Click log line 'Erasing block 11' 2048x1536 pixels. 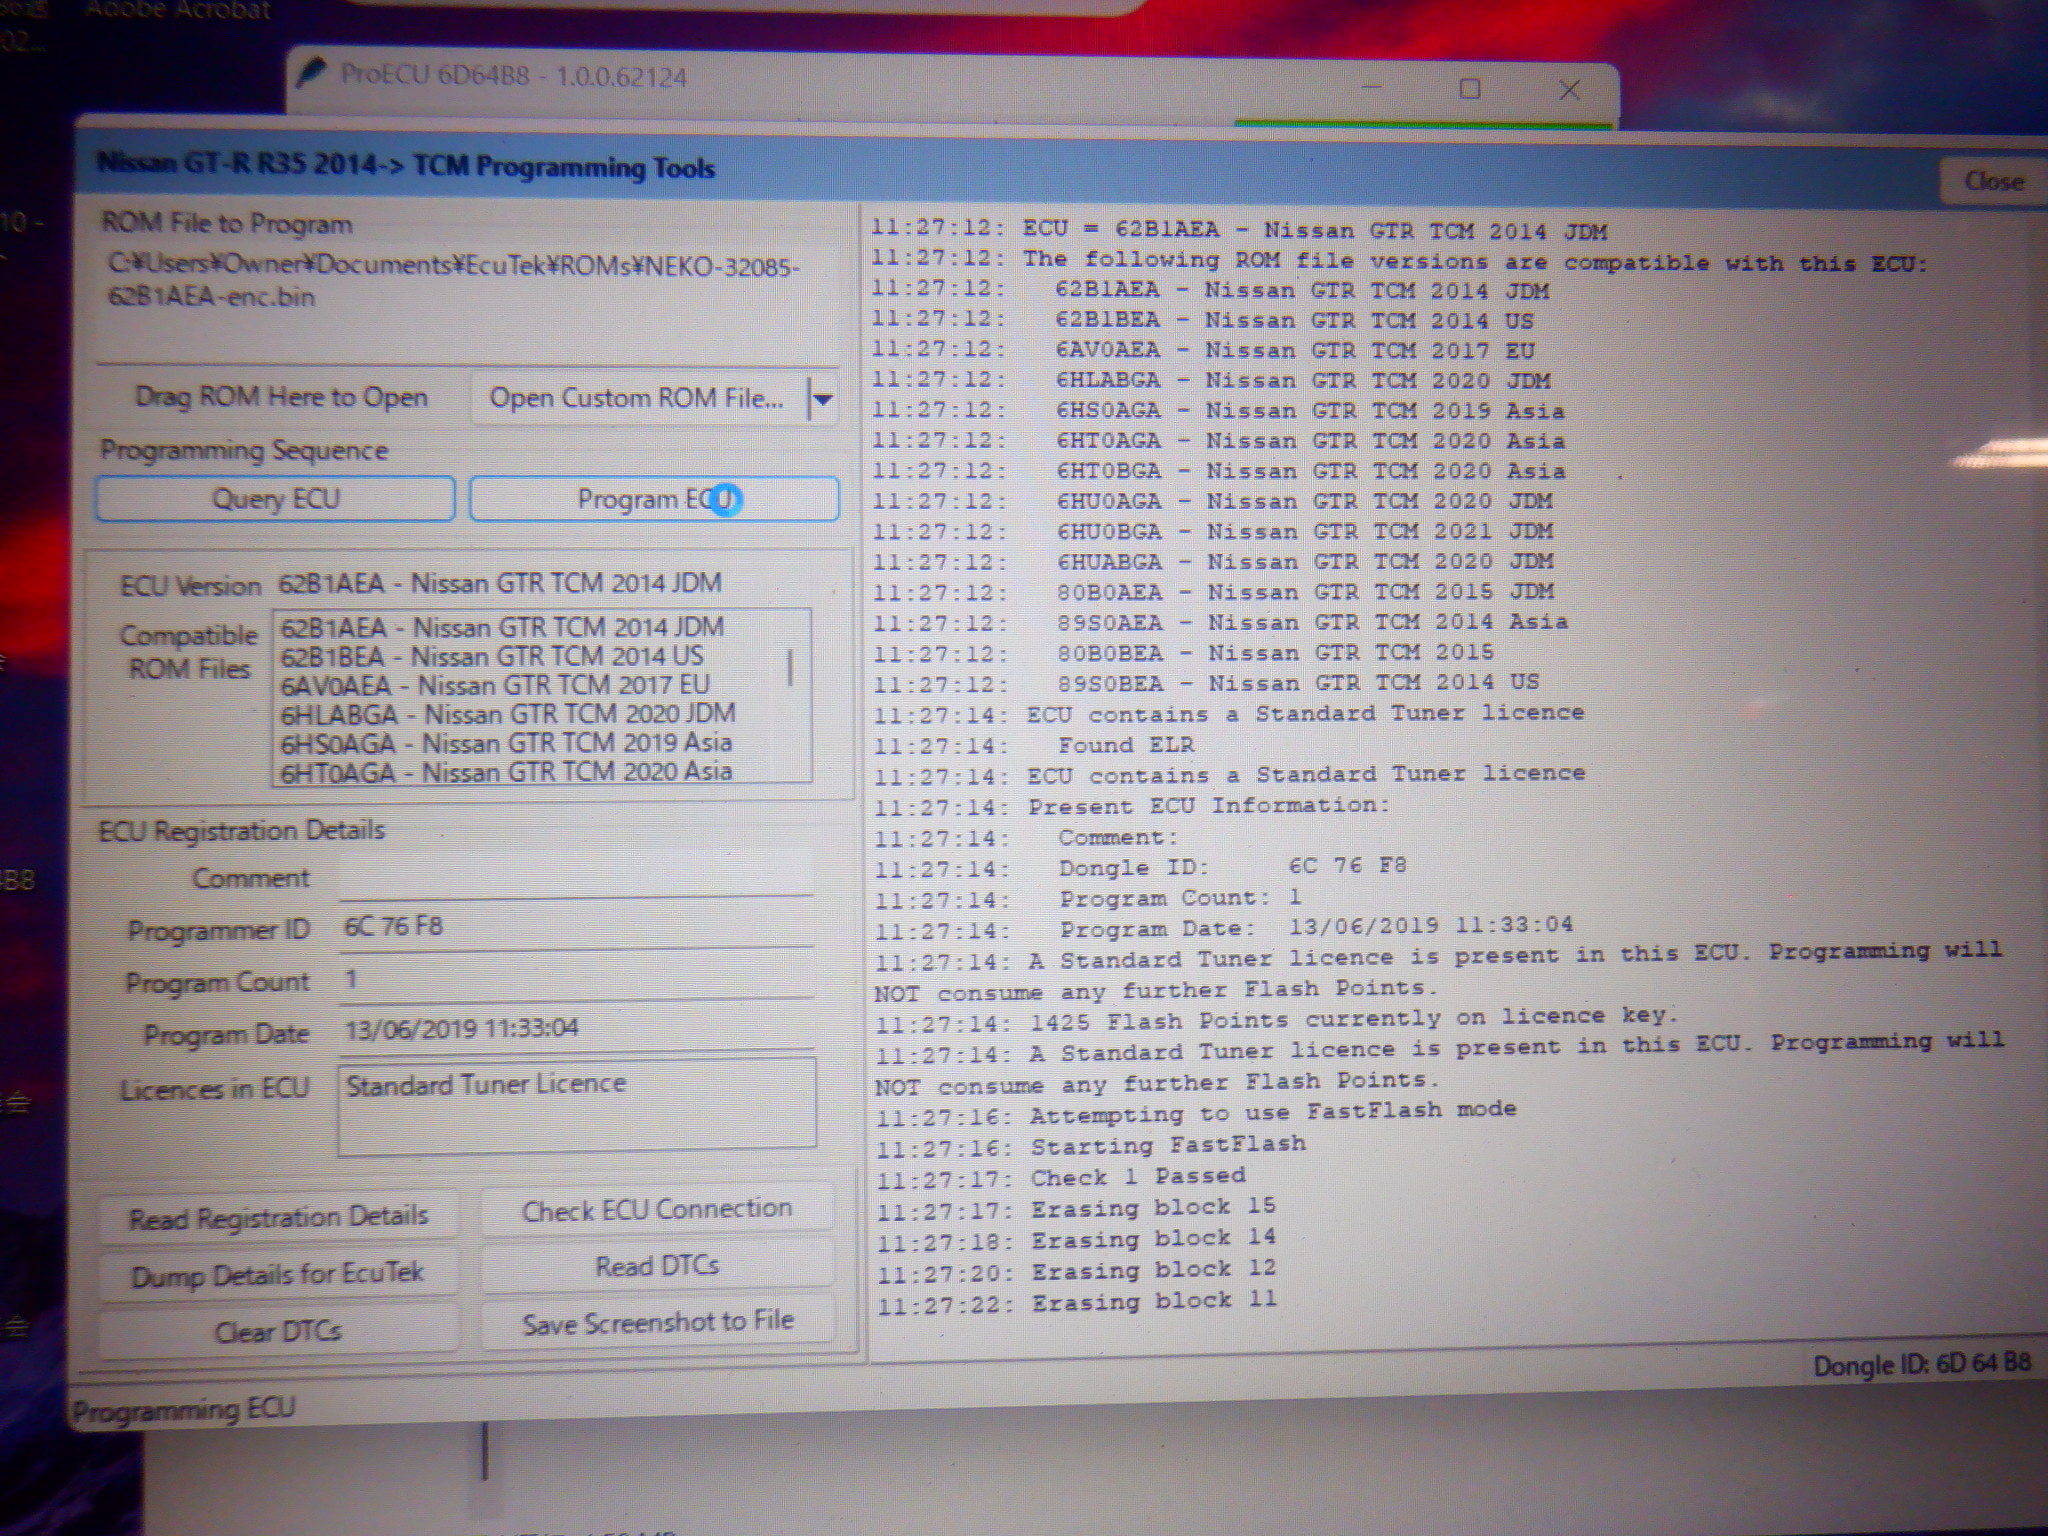[1077, 1301]
